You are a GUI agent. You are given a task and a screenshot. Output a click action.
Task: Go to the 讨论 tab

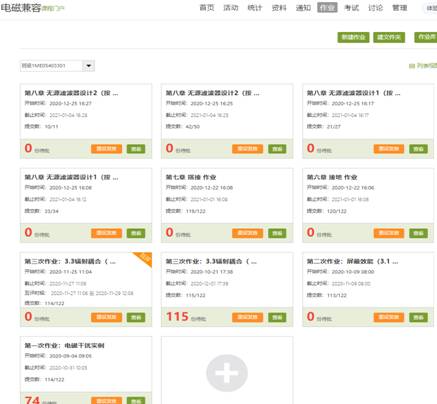(375, 8)
